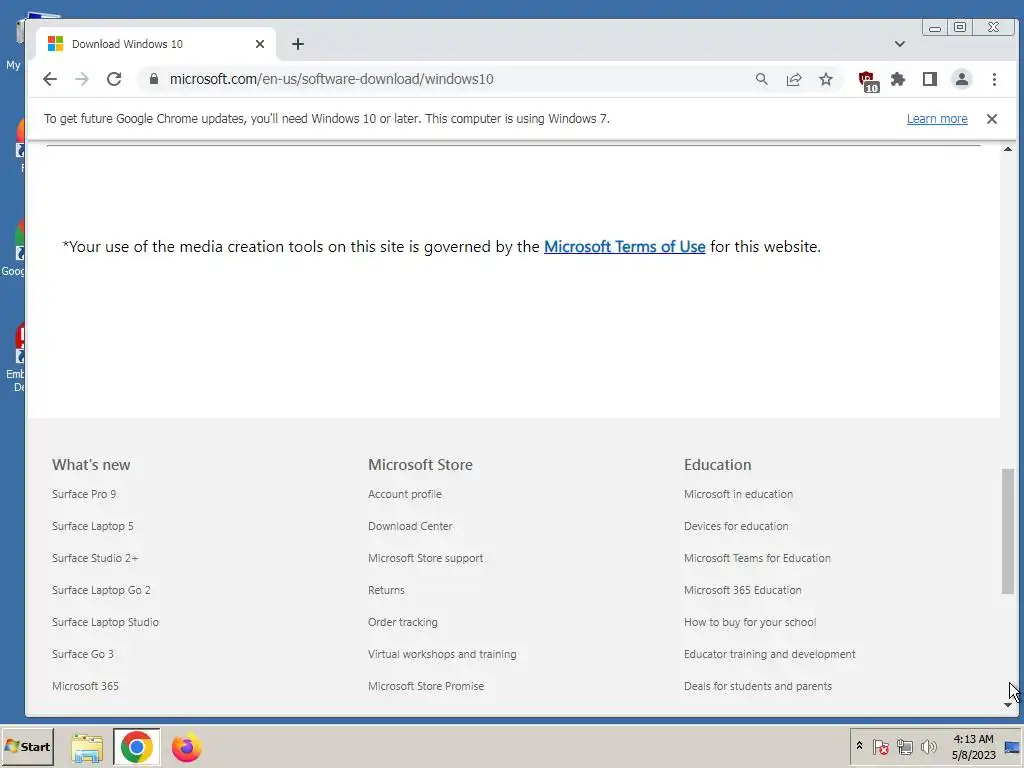Open the taskbar clock and date

973,747
